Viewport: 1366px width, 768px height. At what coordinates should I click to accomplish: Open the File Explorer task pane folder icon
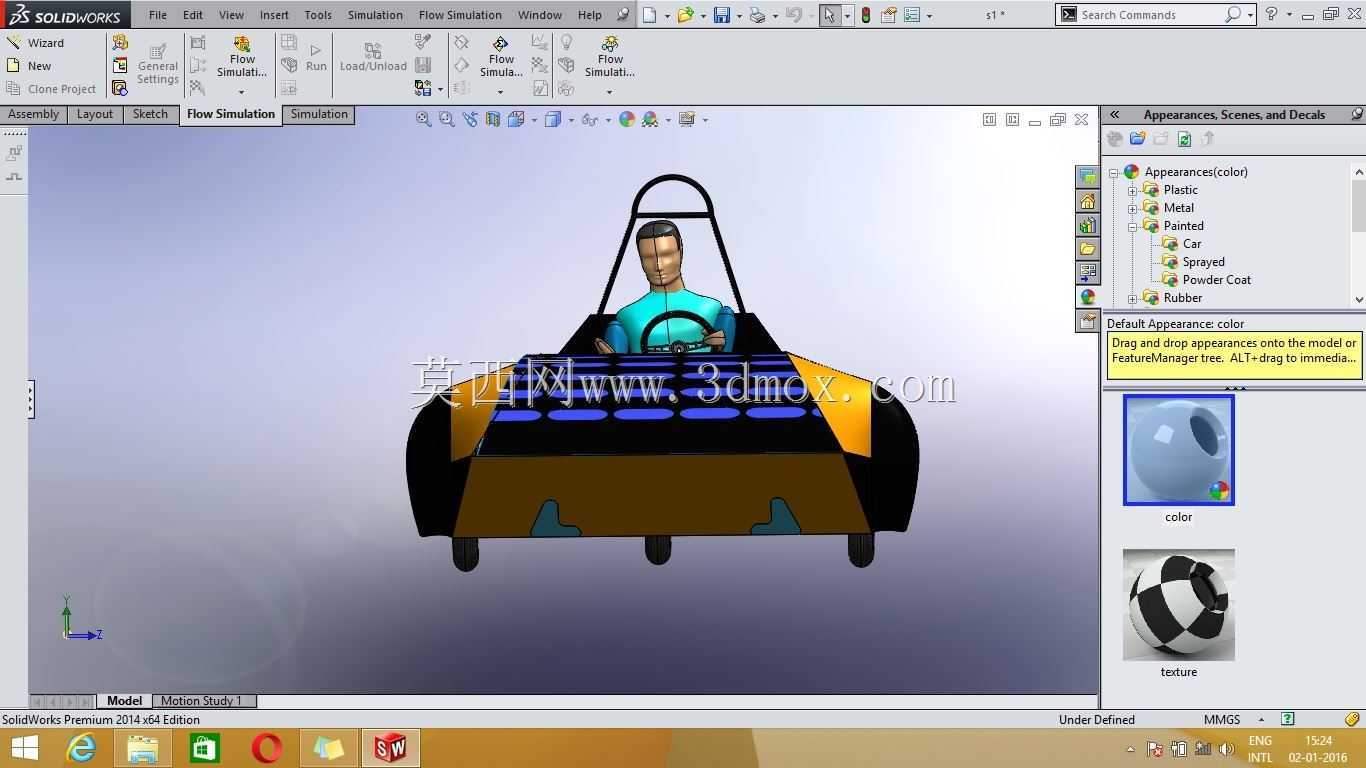[1087, 249]
